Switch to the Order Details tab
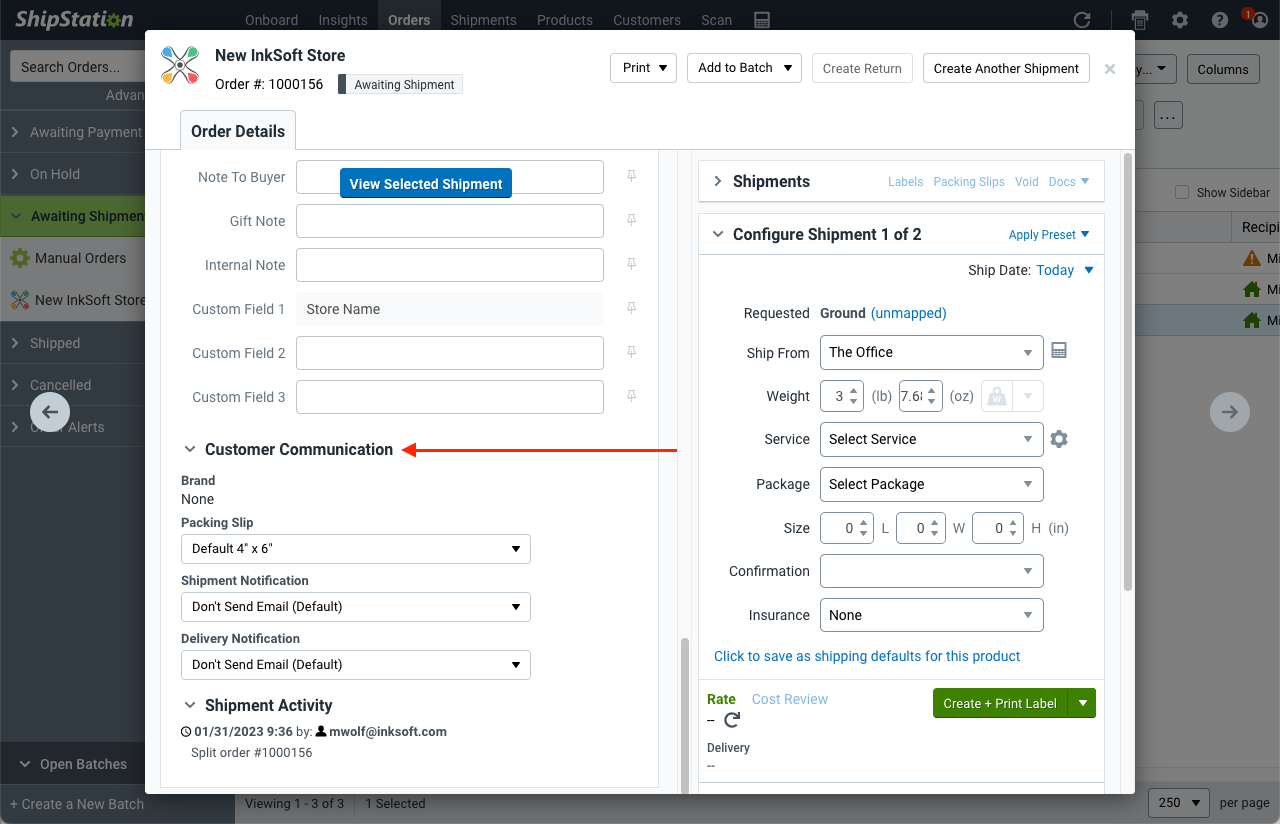 click(237, 129)
